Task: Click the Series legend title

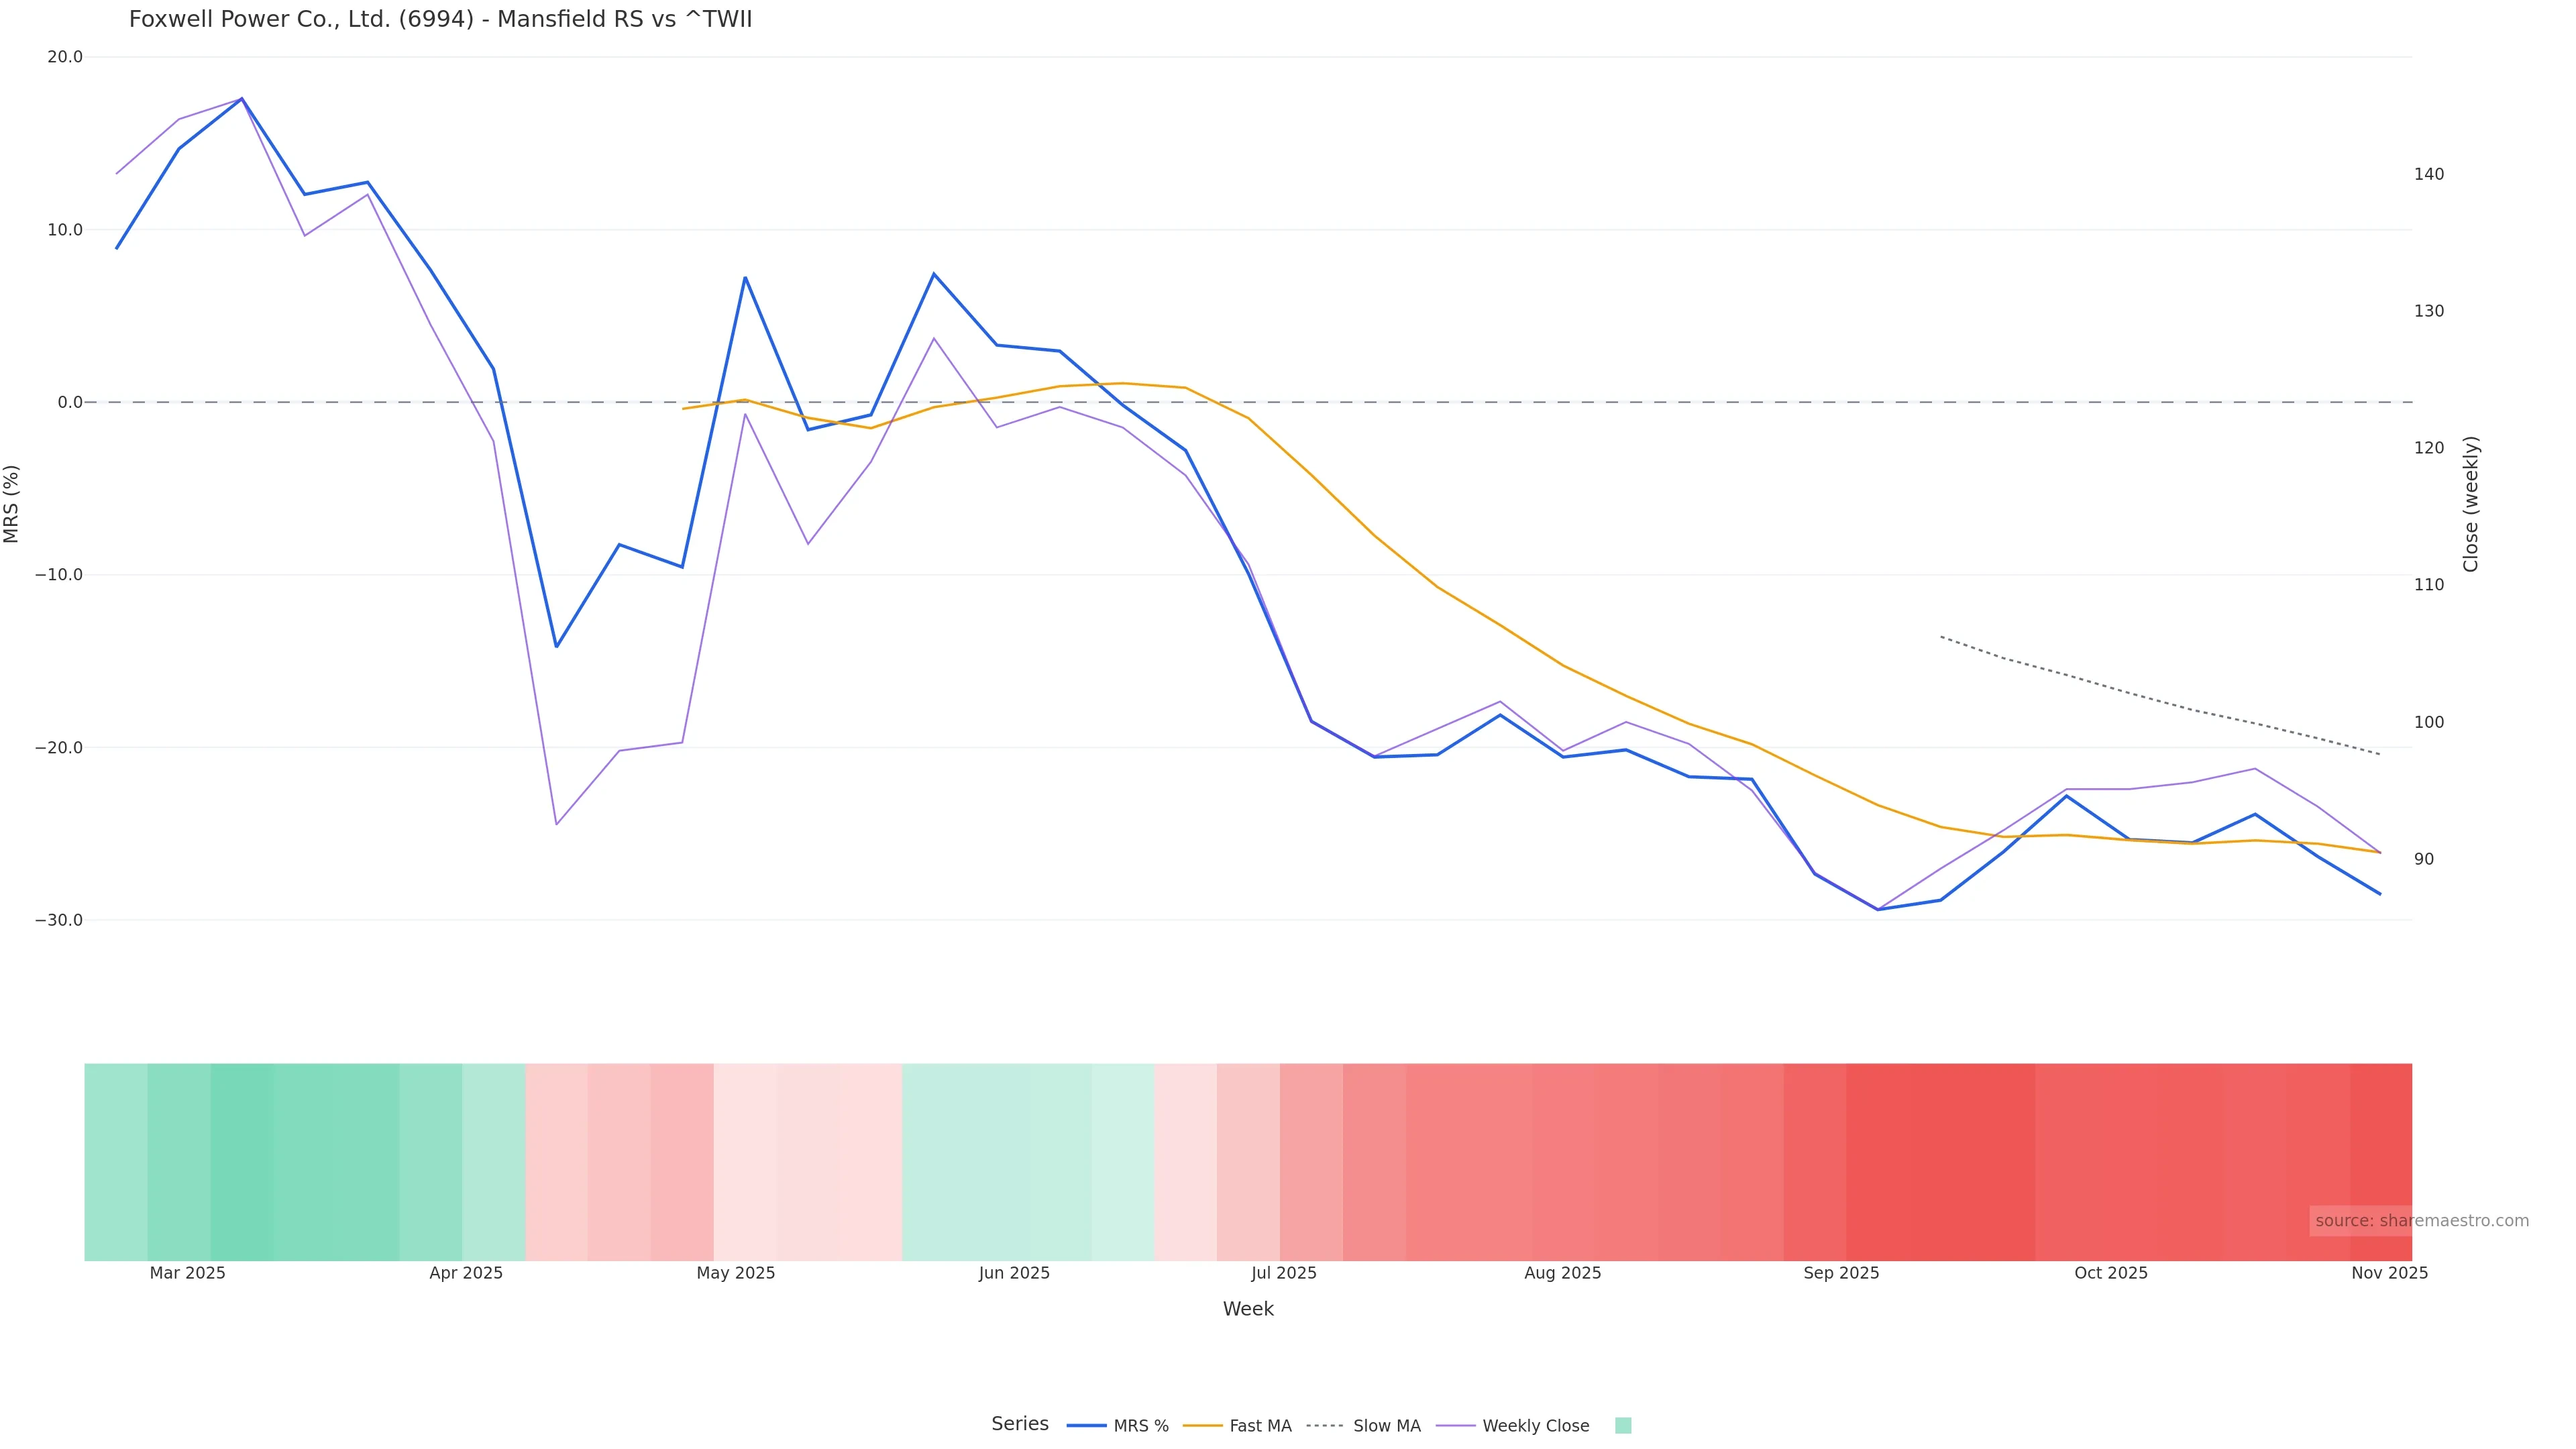Action: click(x=1019, y=1424)
